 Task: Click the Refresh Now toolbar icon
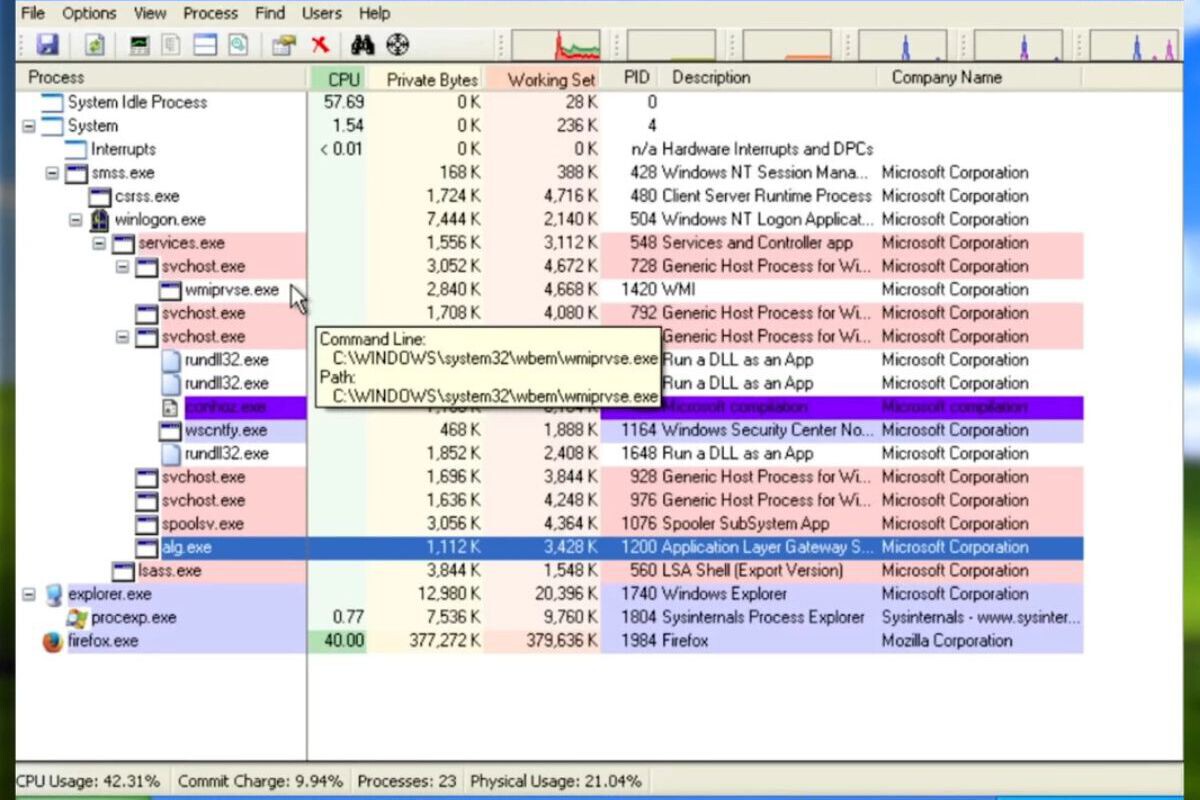click(x=95, y=44)
